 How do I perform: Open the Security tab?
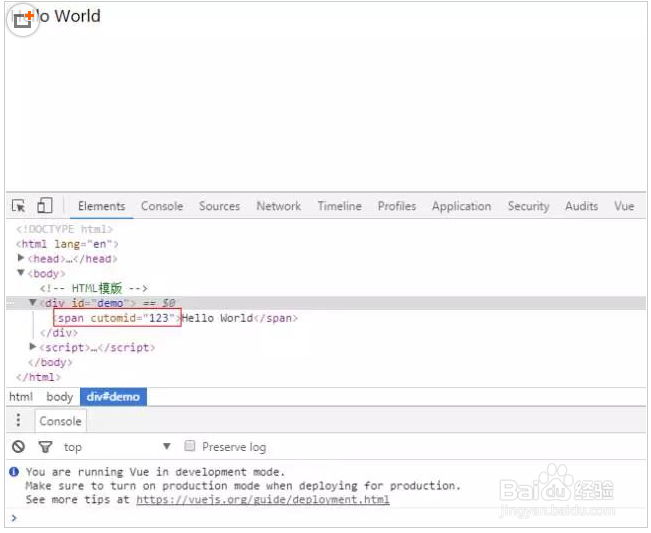528,206
